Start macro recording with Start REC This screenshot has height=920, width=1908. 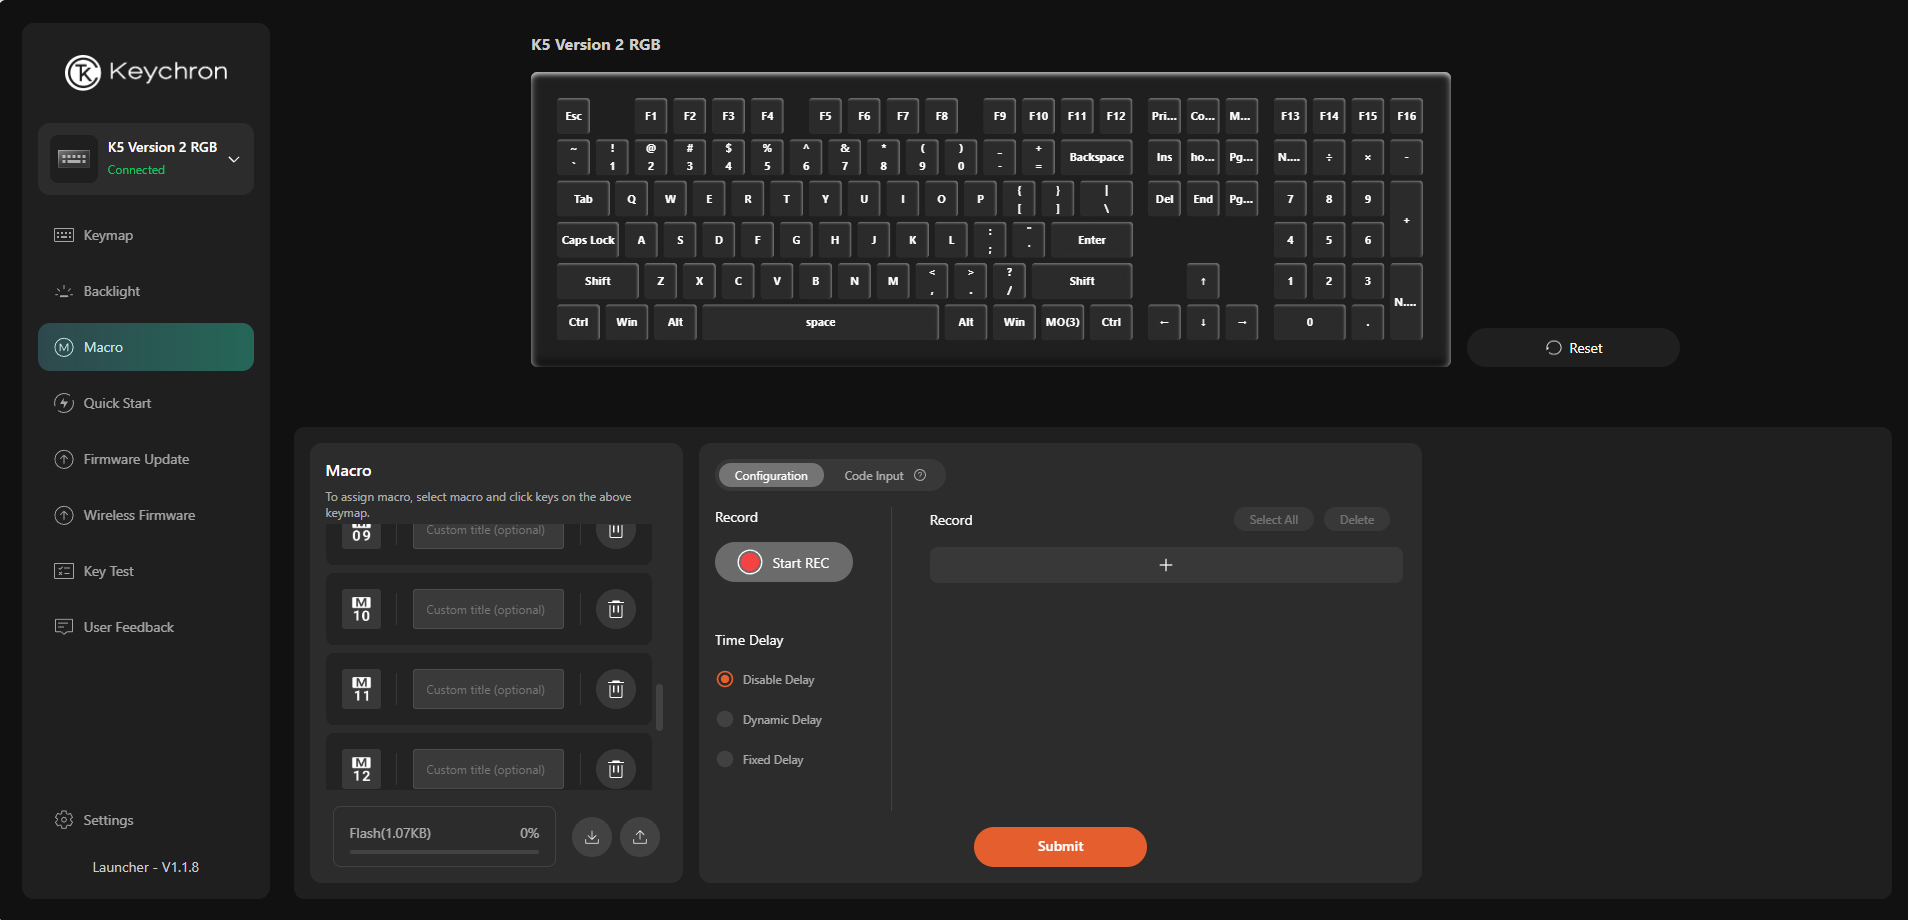click(784, 563)
